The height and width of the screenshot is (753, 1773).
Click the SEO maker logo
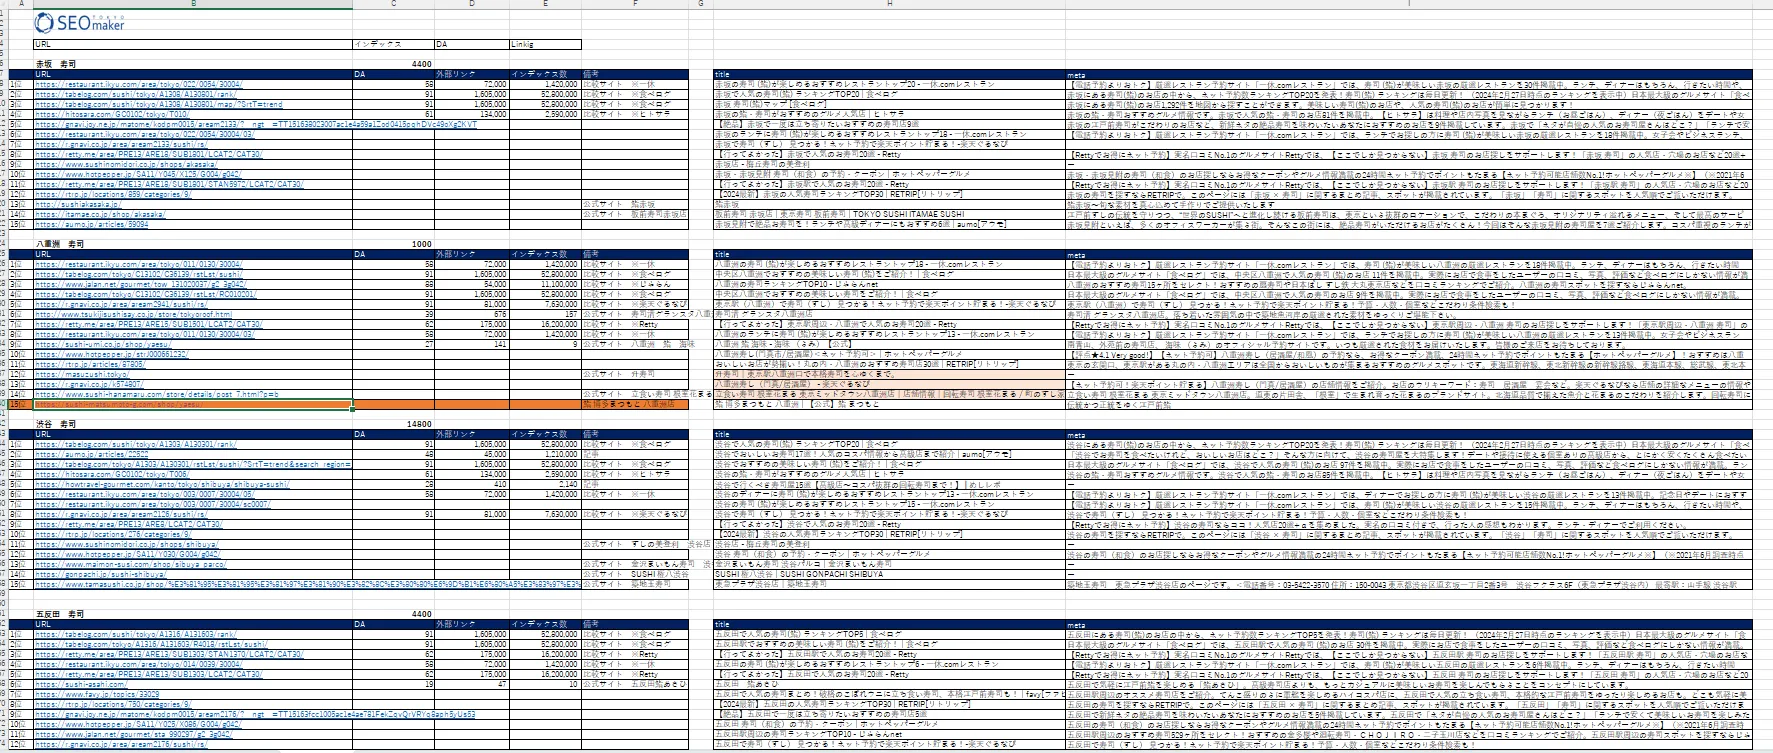[79, 24]
